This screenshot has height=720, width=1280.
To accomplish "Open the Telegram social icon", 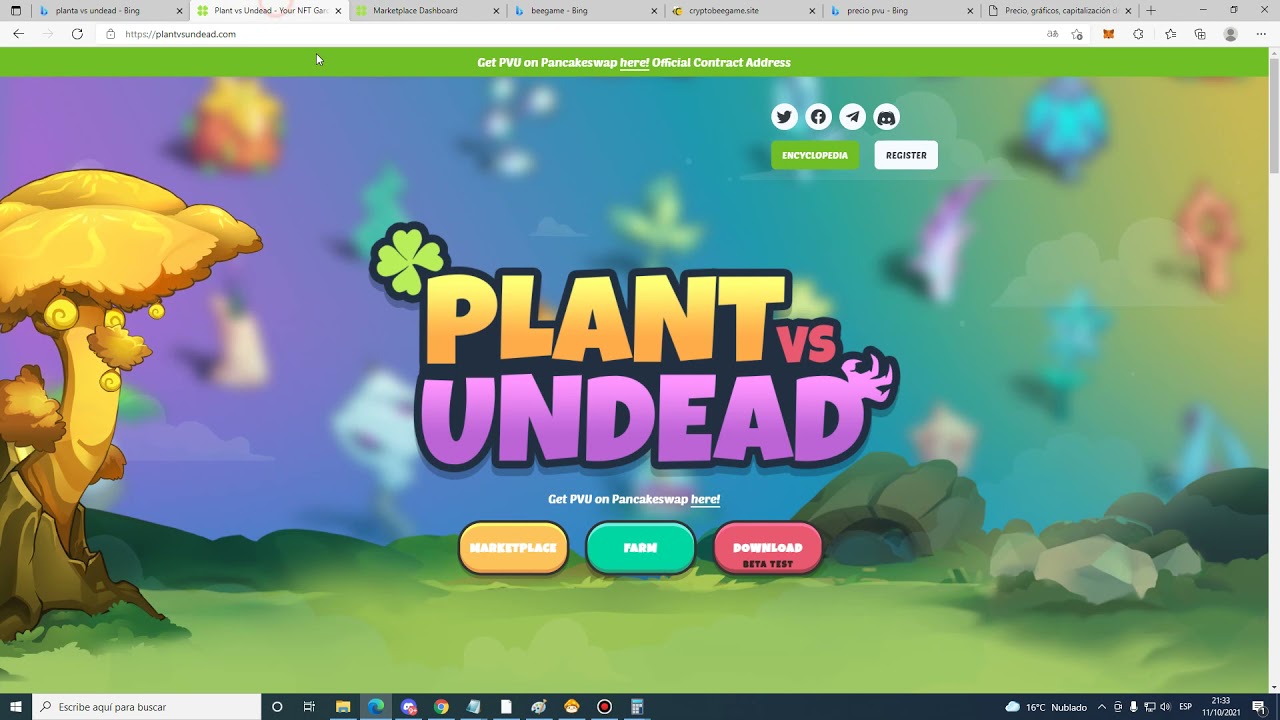I will [852, 117].
